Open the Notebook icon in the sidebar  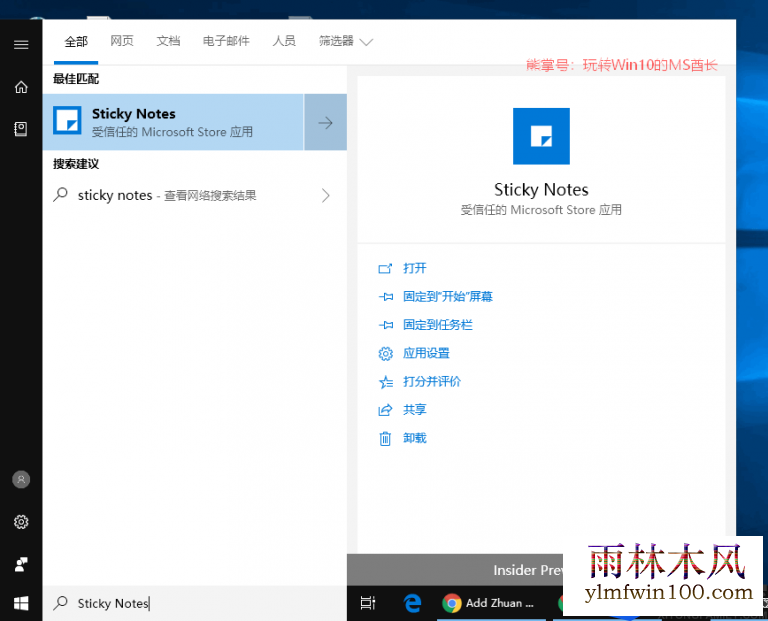(21, 129)
